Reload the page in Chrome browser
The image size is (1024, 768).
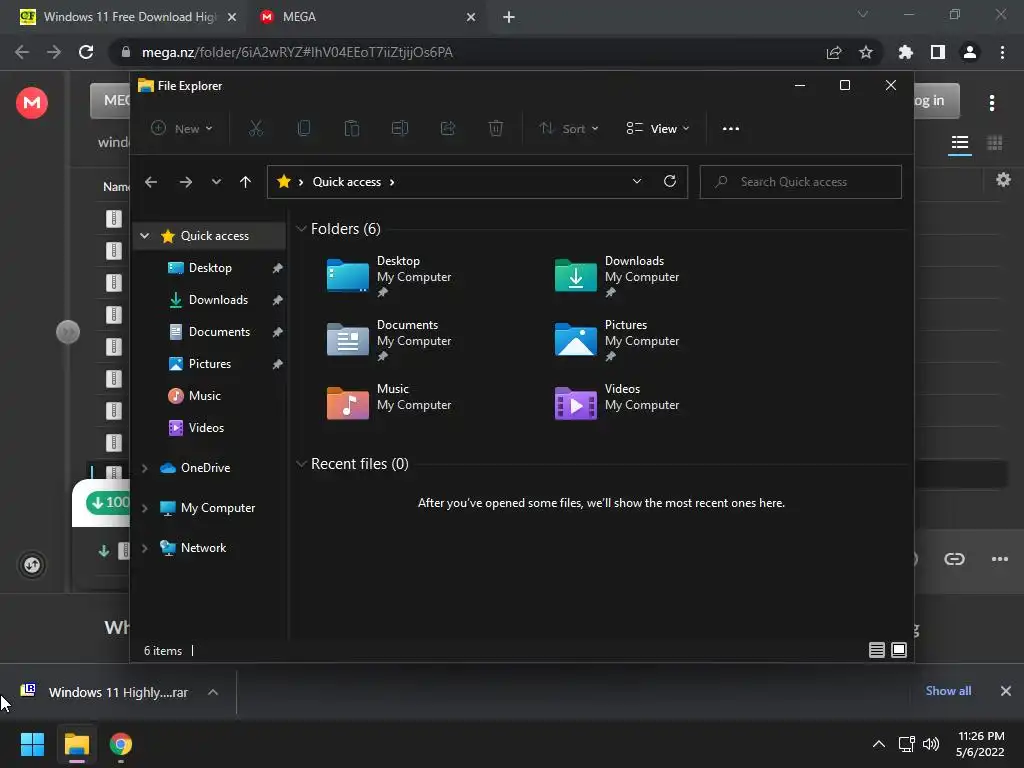pyautogui.click(x=86, y=52)
